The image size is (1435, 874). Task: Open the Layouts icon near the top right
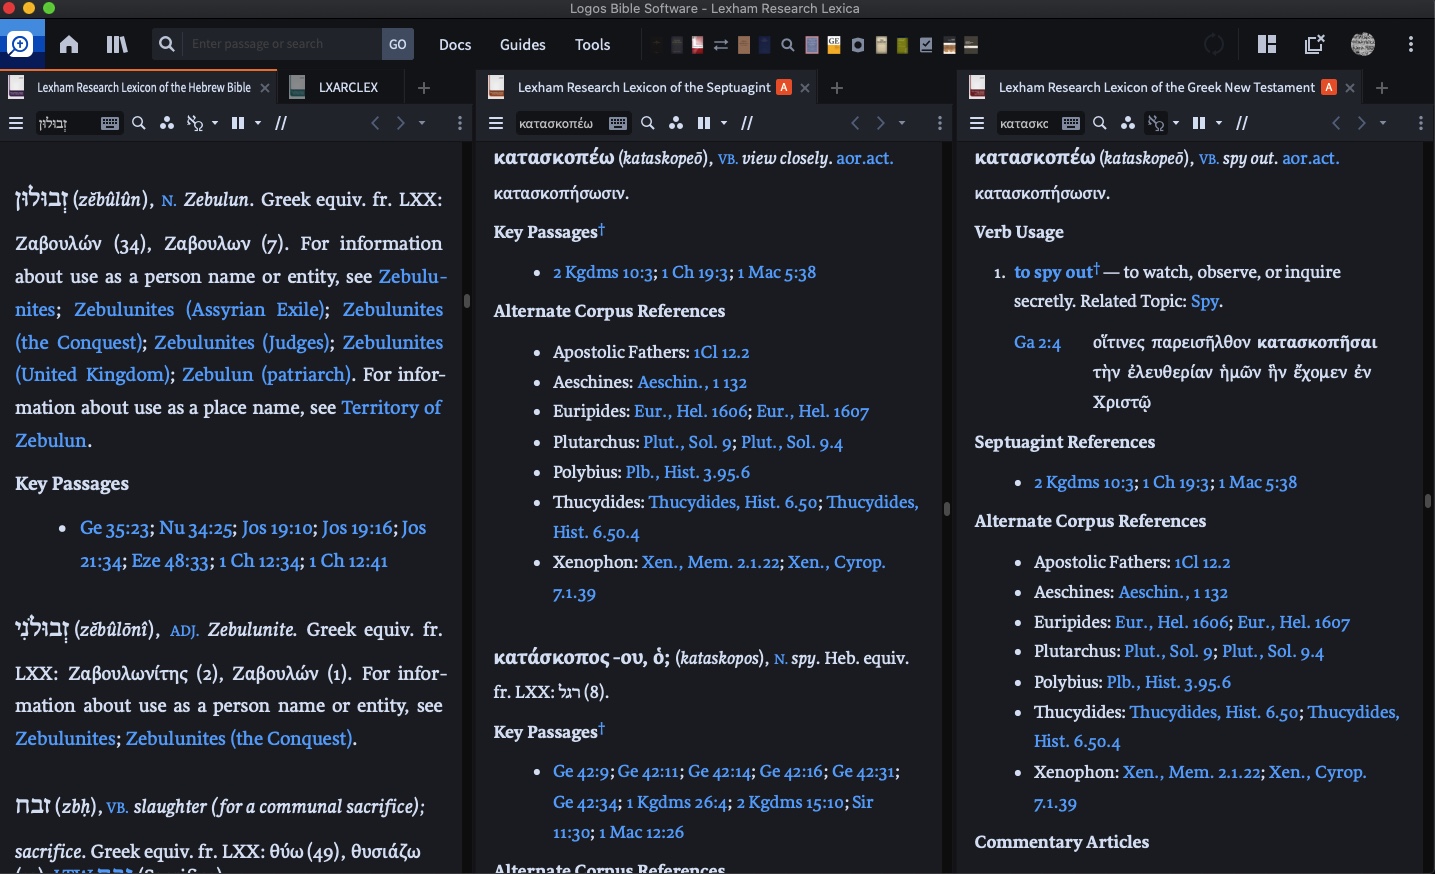[x=1266, y=44]
